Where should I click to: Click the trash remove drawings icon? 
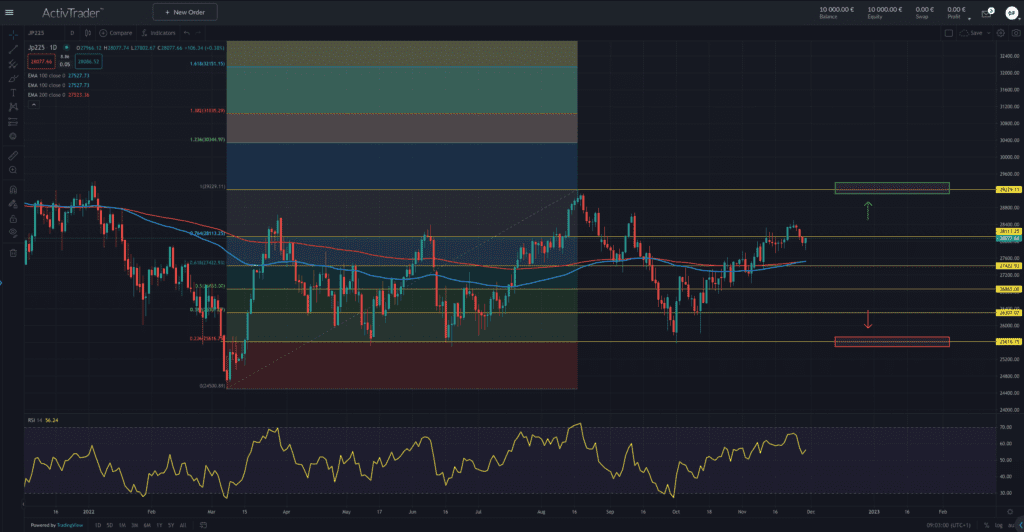pos(13,253)
